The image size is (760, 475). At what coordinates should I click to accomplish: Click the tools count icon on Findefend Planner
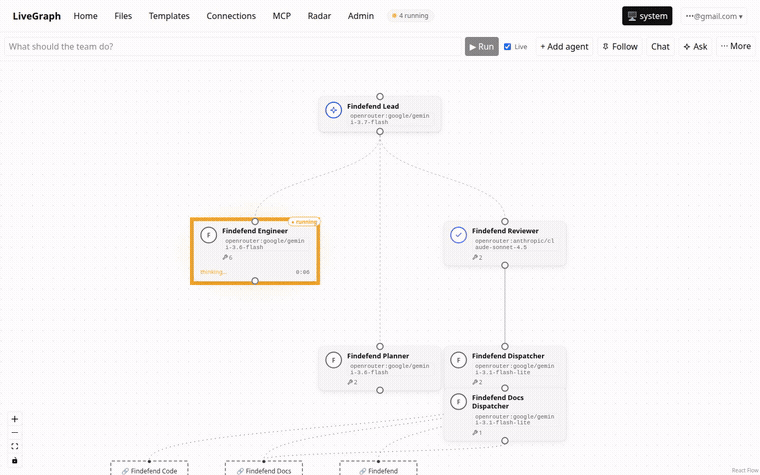tap(352, 382)
